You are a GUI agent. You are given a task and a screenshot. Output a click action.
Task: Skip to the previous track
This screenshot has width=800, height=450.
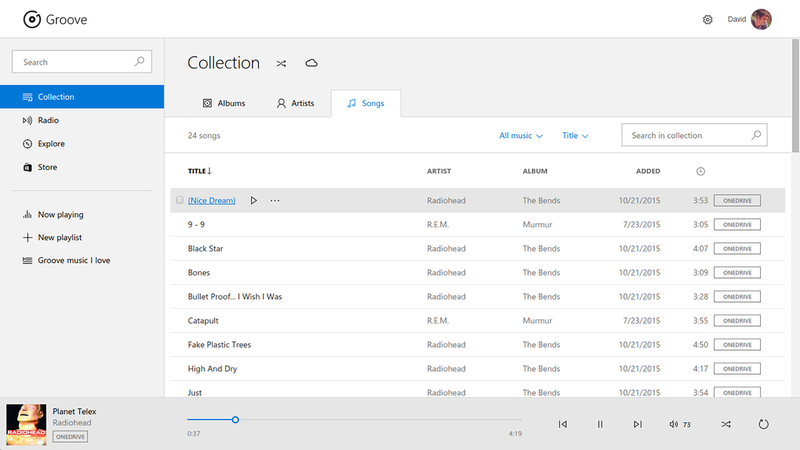pos(563,424)
